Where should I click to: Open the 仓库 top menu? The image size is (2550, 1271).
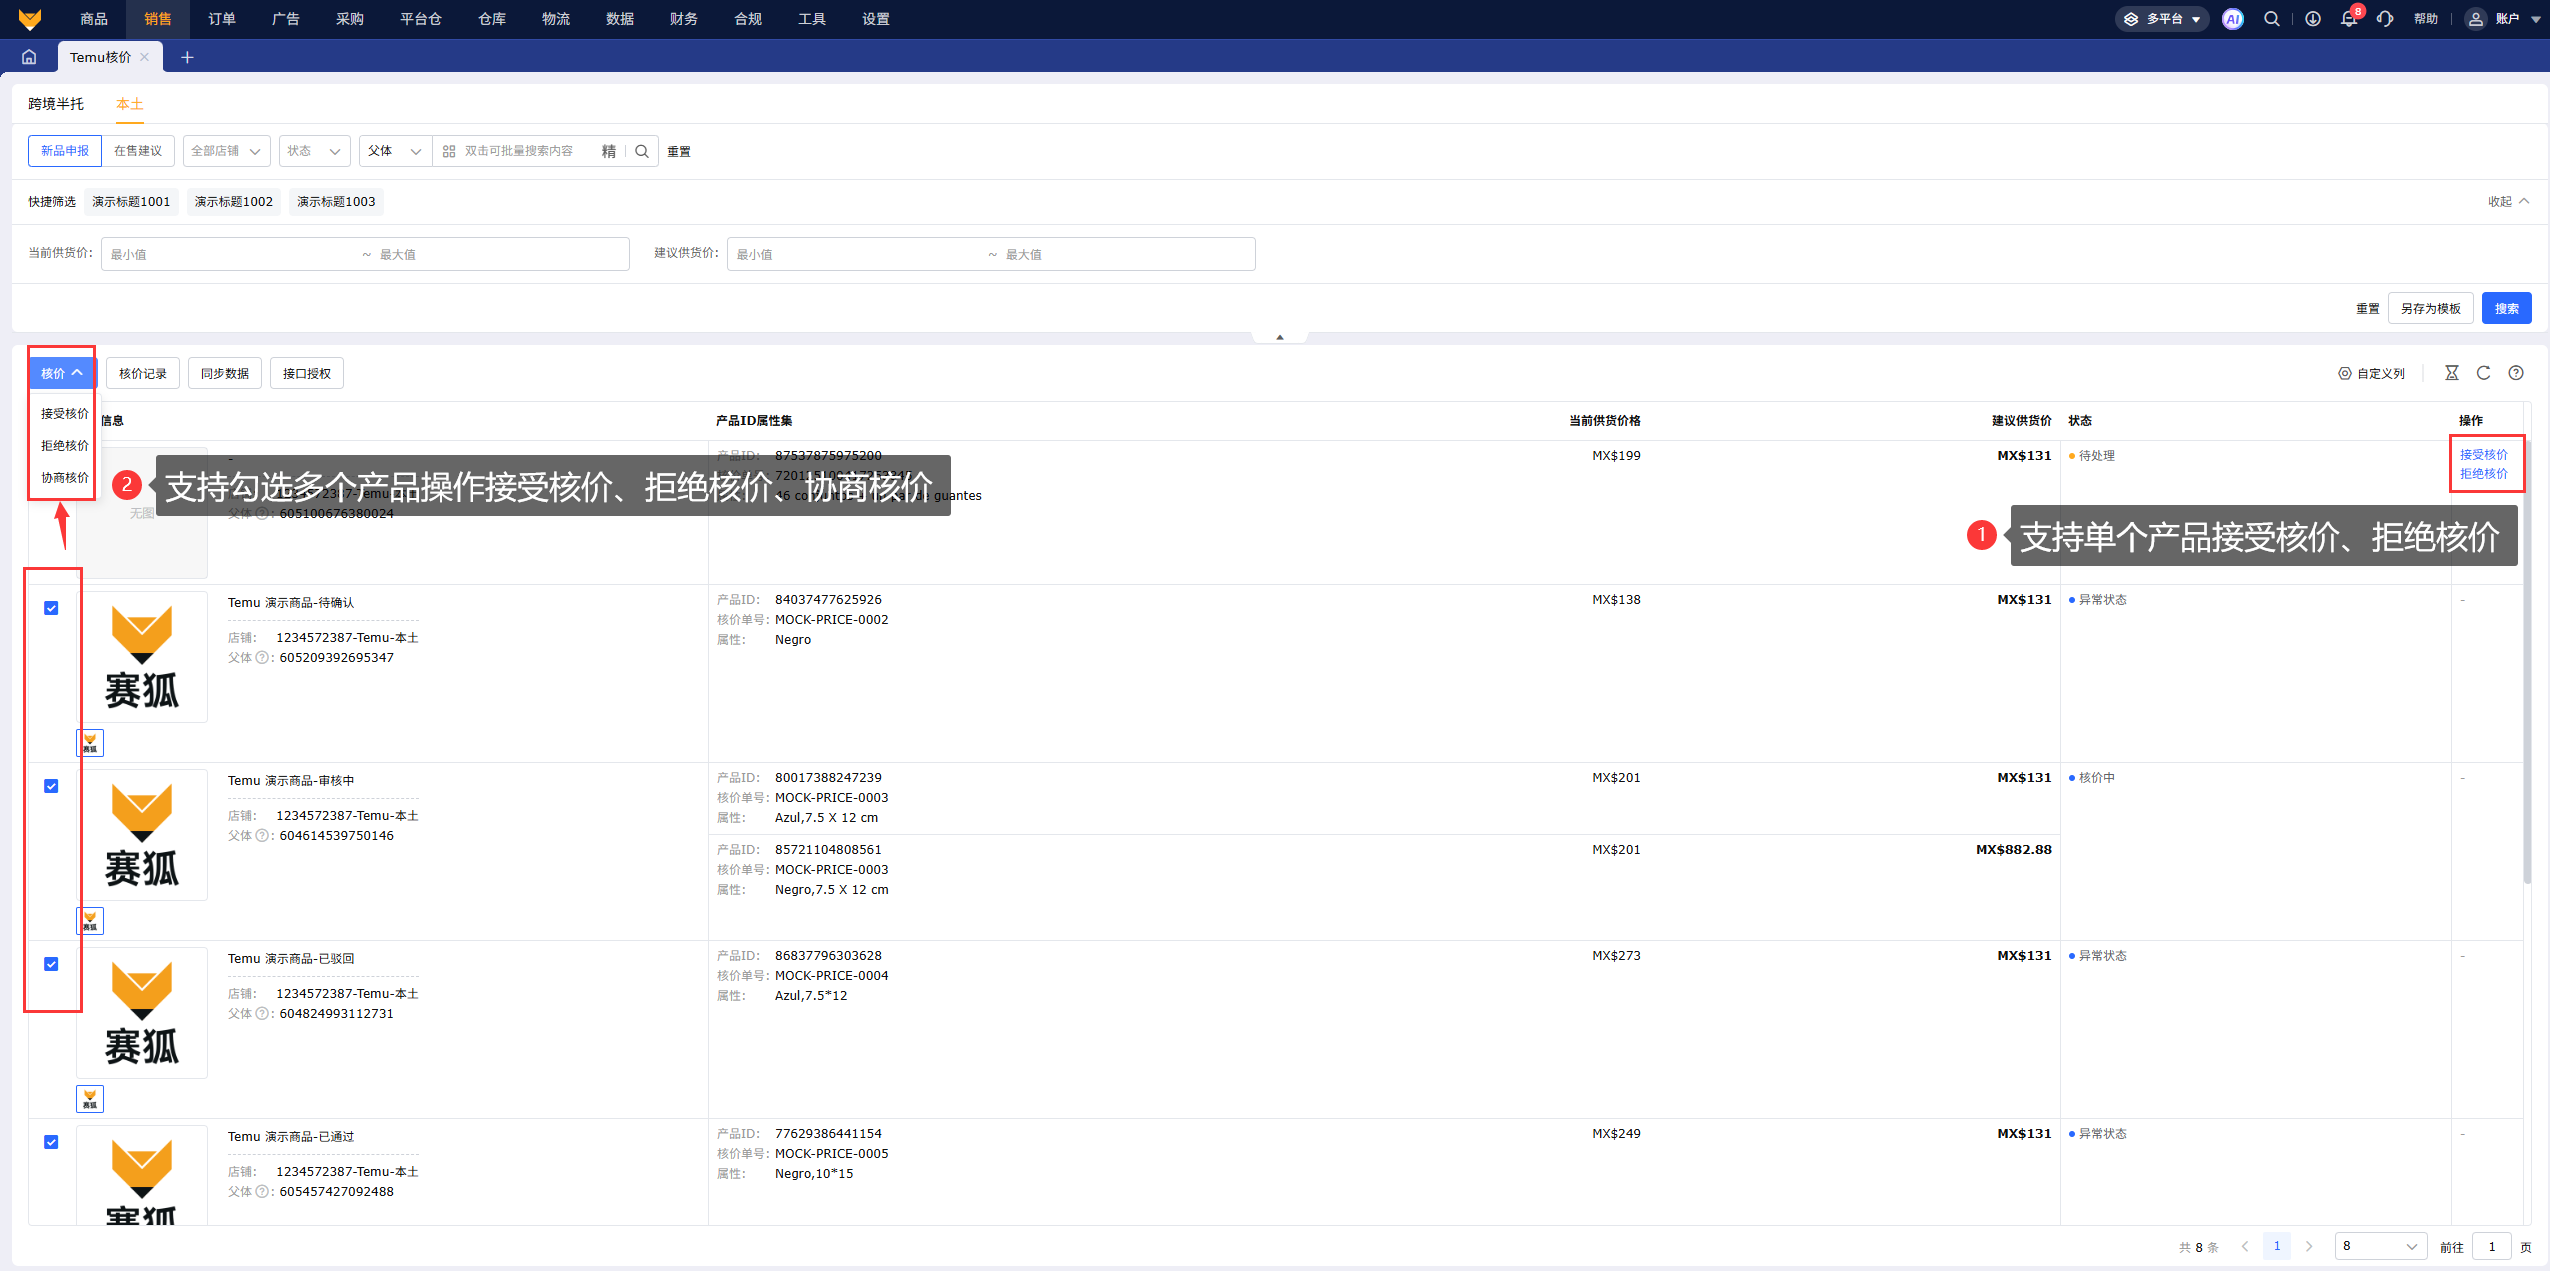click(492, 19)
